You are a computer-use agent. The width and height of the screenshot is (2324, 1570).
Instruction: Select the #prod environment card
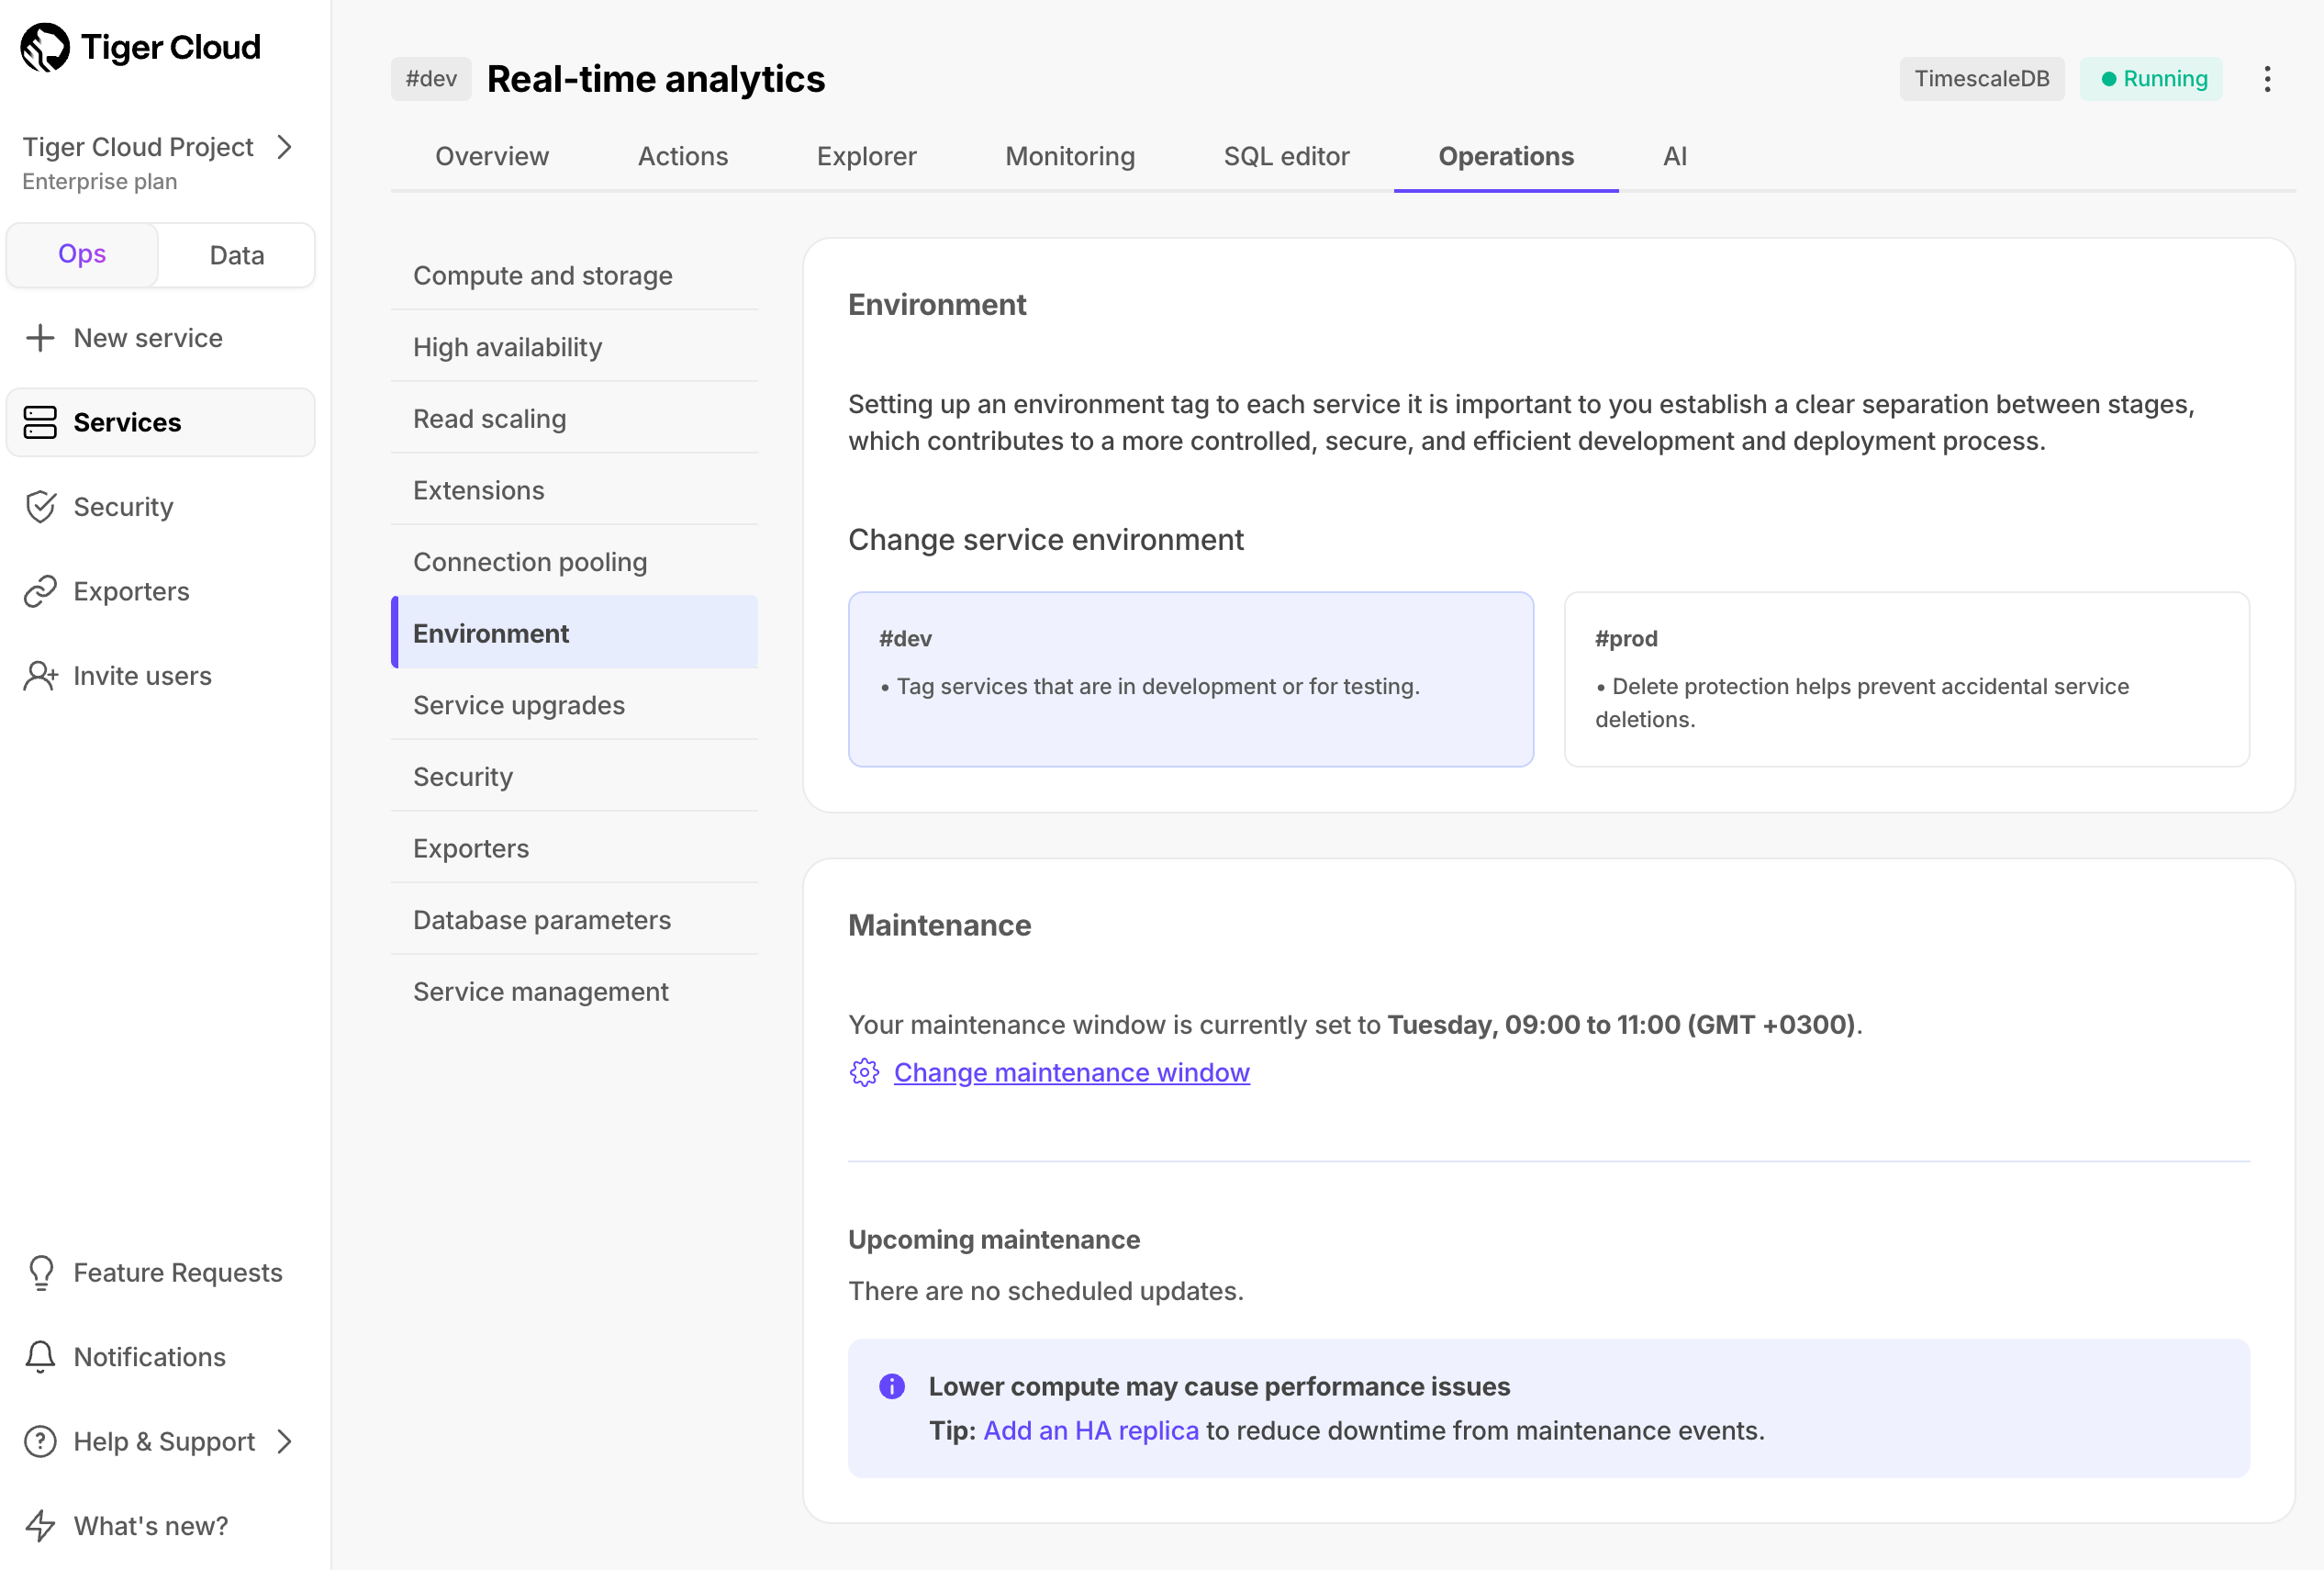[x=1906, y=680]
